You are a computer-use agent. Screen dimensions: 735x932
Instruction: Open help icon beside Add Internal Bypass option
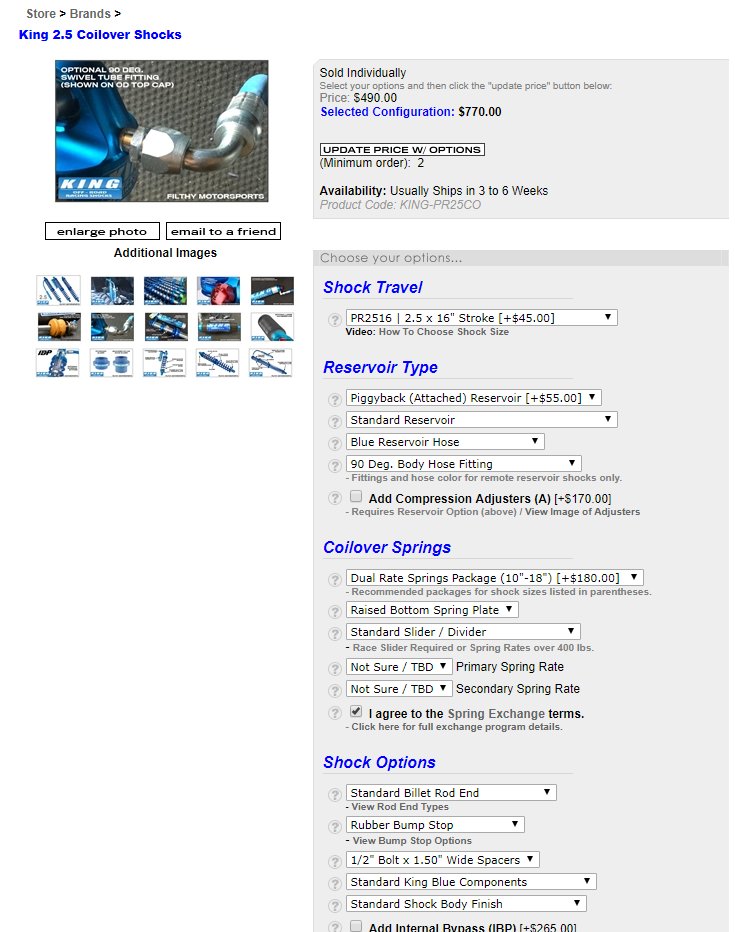335,927
